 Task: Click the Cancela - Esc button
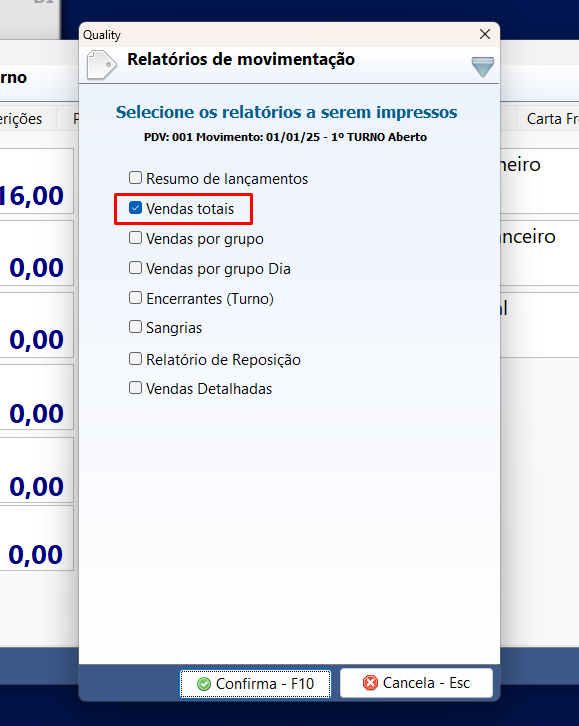pos(416,682)
